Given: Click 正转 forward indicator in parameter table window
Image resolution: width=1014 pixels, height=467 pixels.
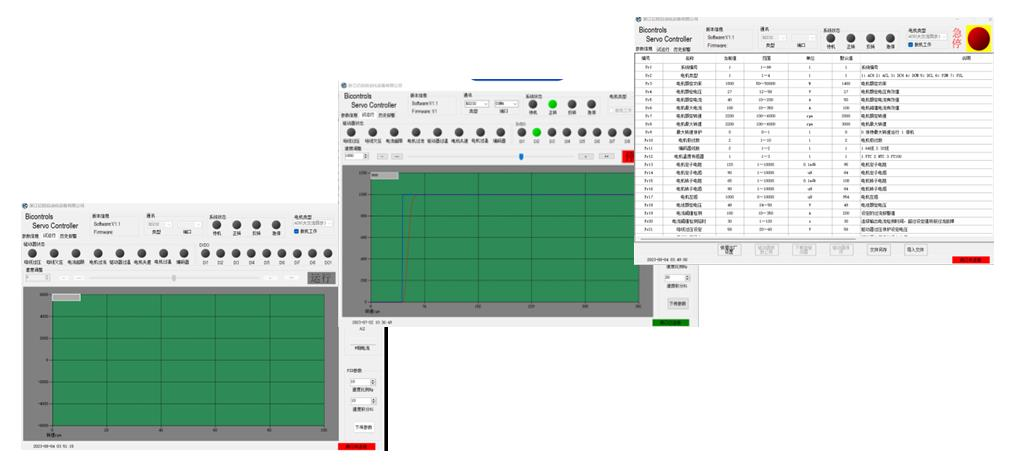Looking at the screenshot, I should [x=851, y=38].
